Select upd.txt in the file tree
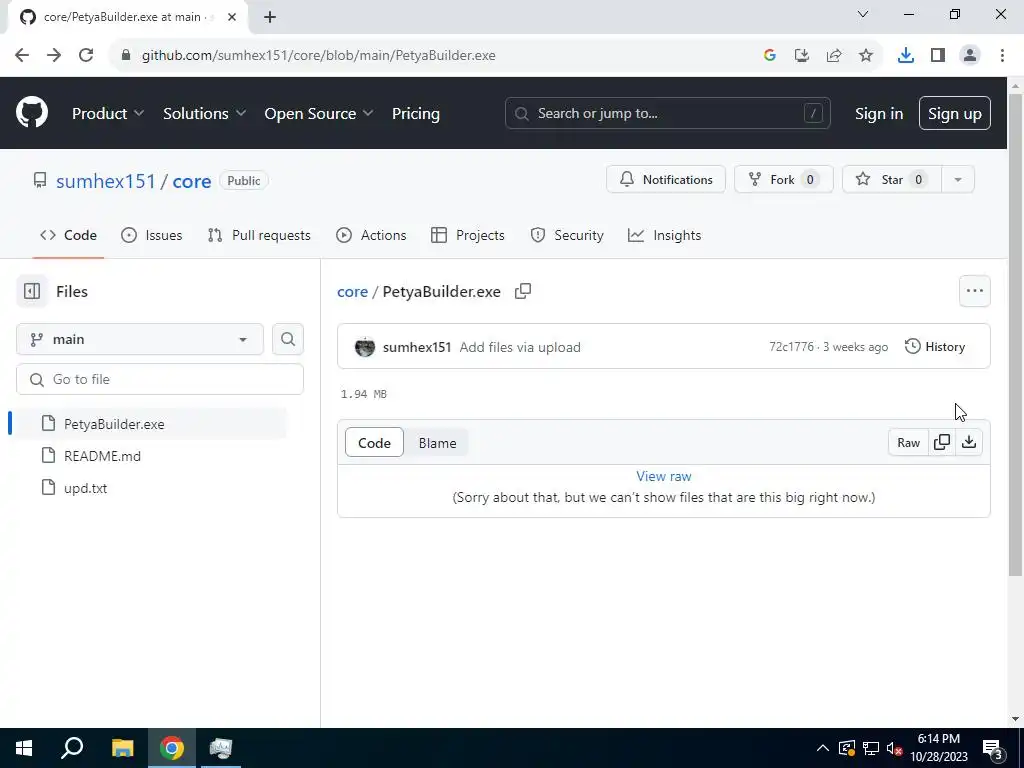The height and width of the screenshot is (768, 1024). click(86, 488)
